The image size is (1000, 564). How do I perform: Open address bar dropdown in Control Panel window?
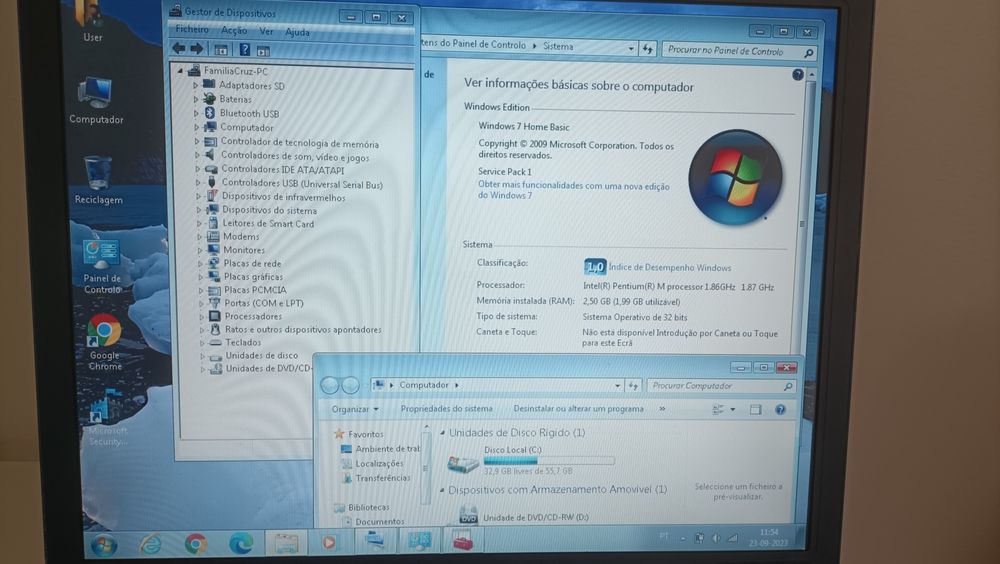tap(631, 48)
